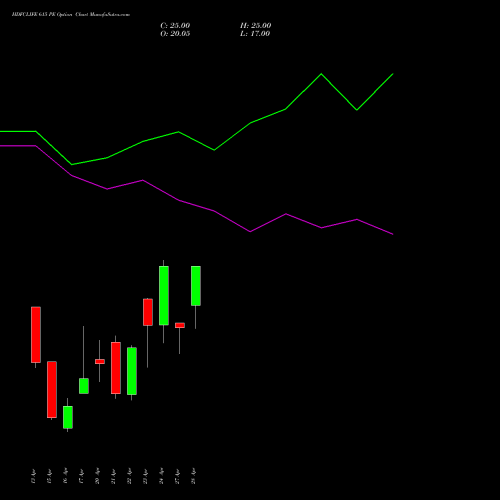The width and height of the screenshot is (500, 500).
Task: Click the red candlestick above 15 Apr
Action: 52,389
